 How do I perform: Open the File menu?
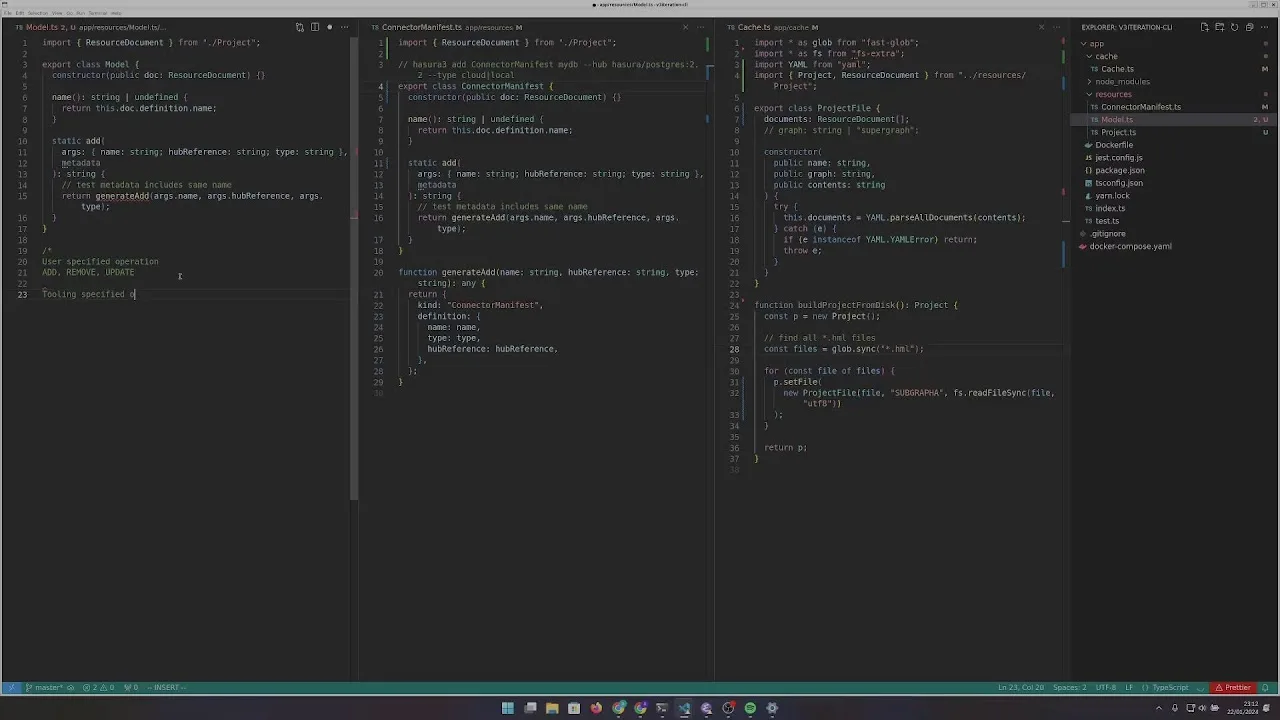point(6,12)
